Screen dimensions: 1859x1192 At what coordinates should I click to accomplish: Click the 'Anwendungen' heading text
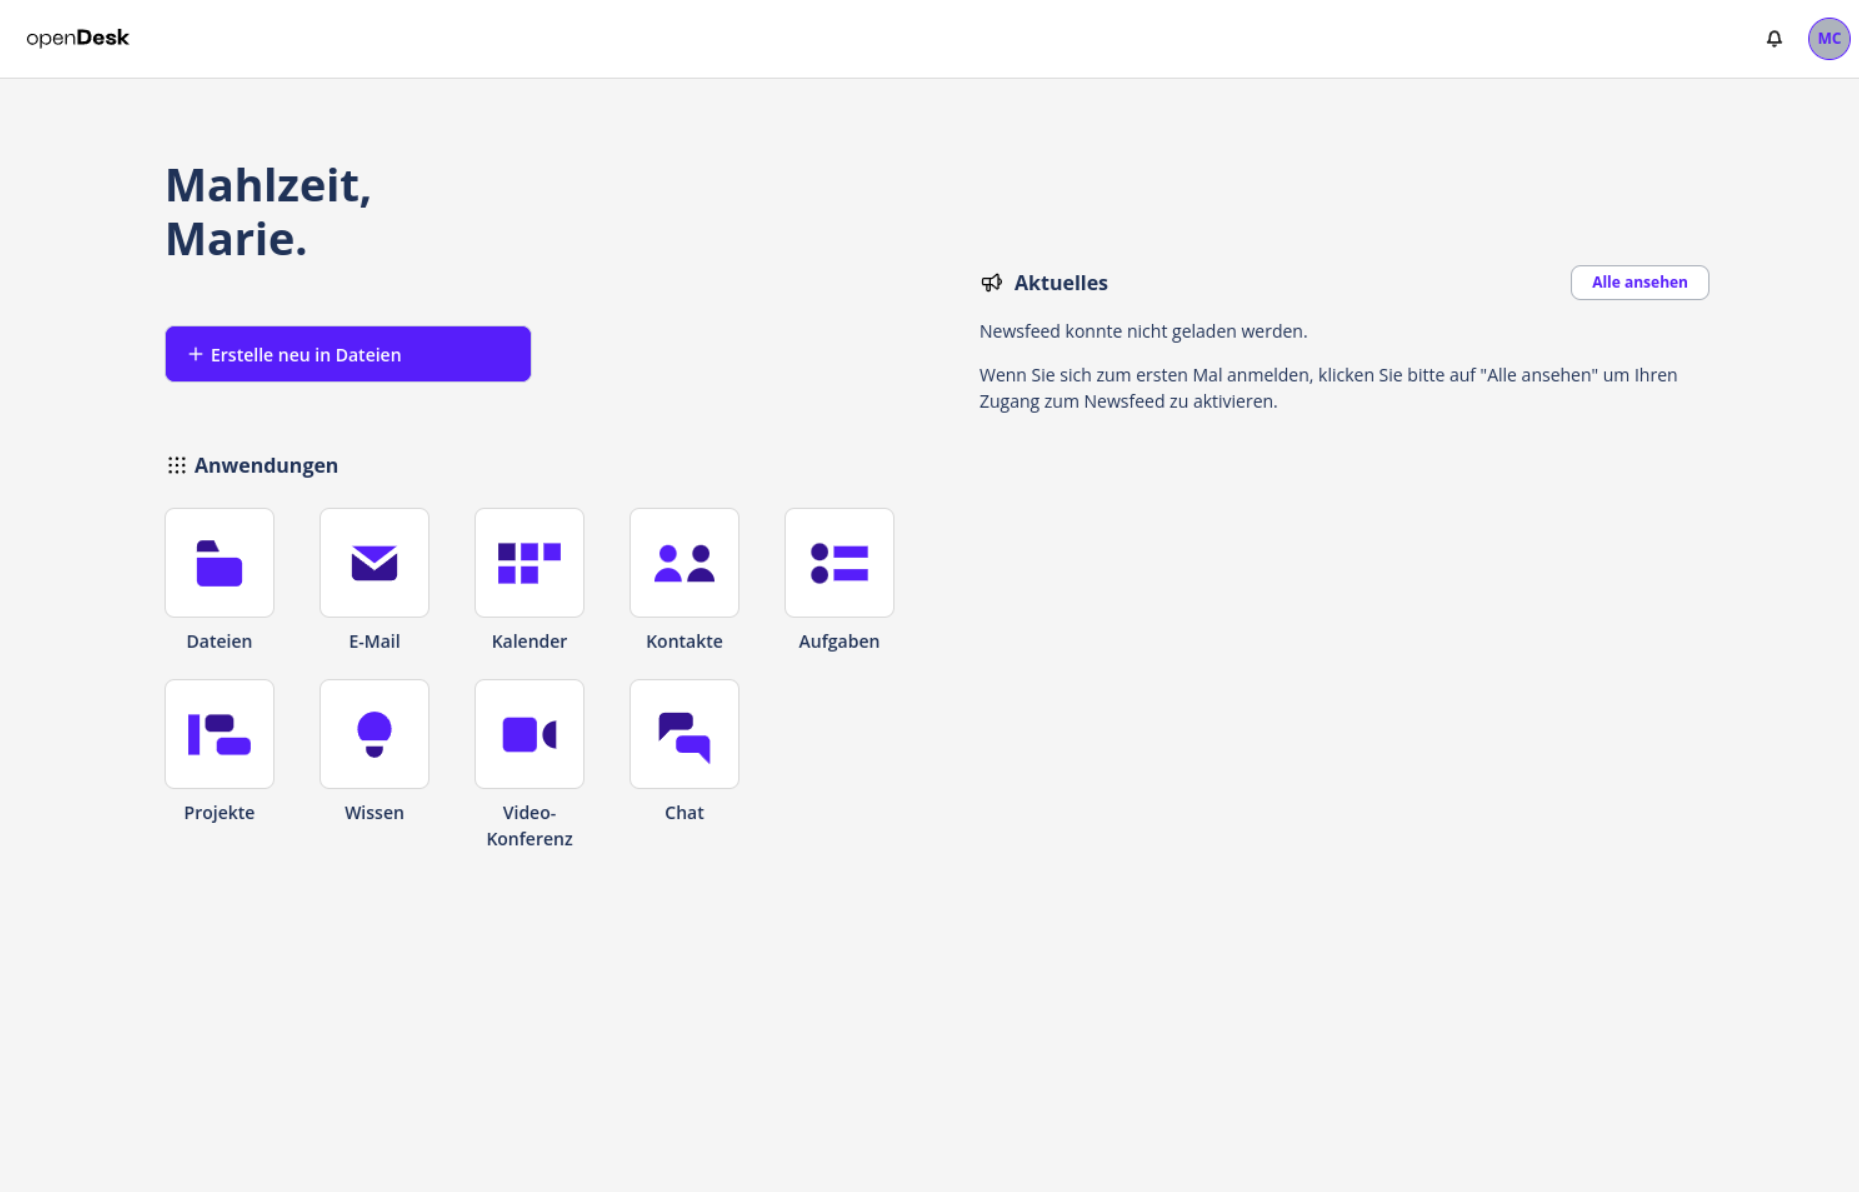pos(266,465)
